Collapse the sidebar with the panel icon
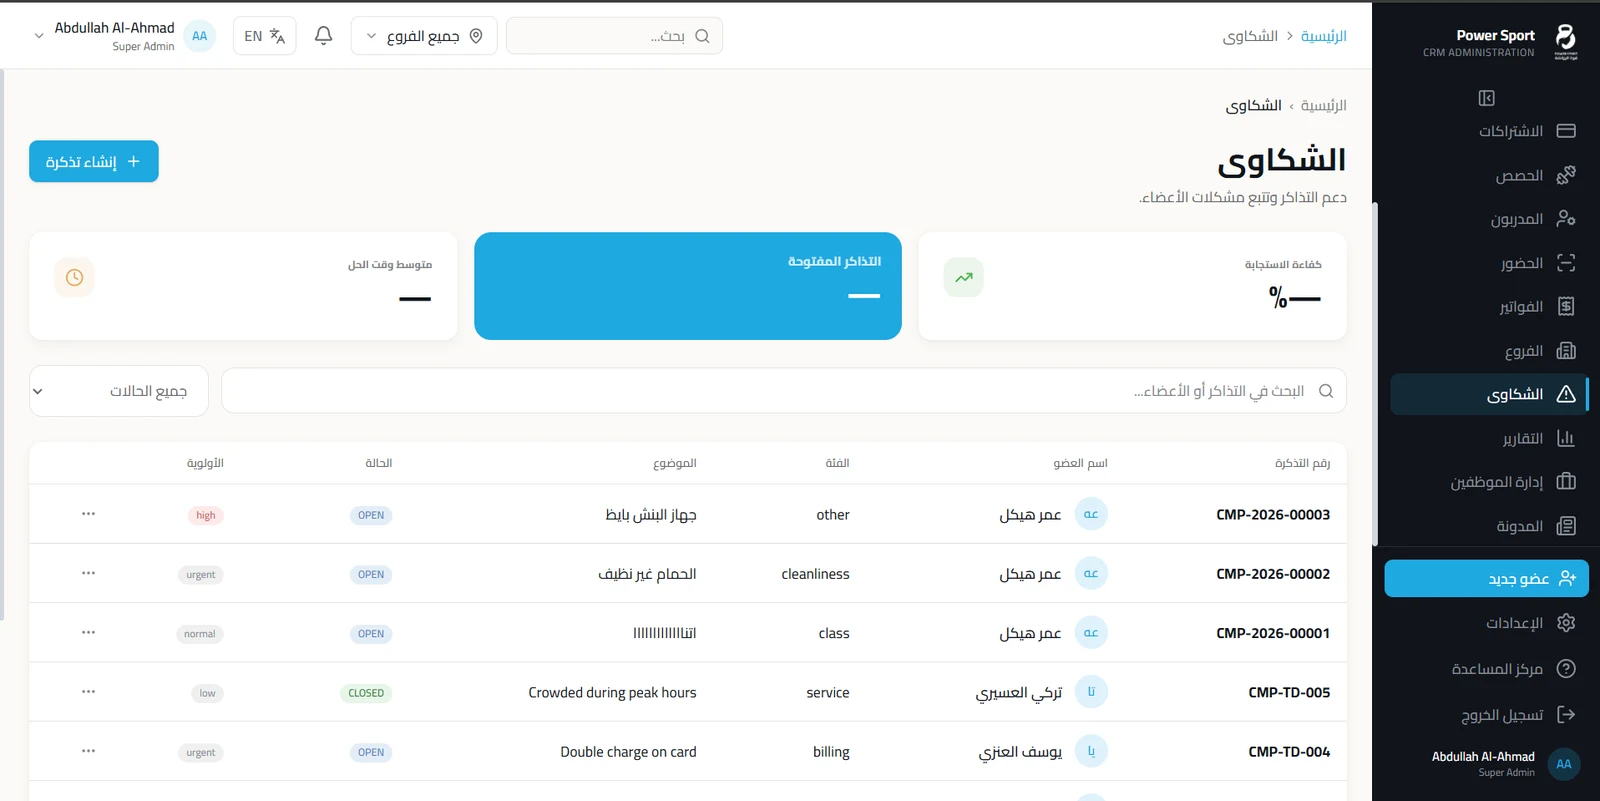 click(1487, 98)
